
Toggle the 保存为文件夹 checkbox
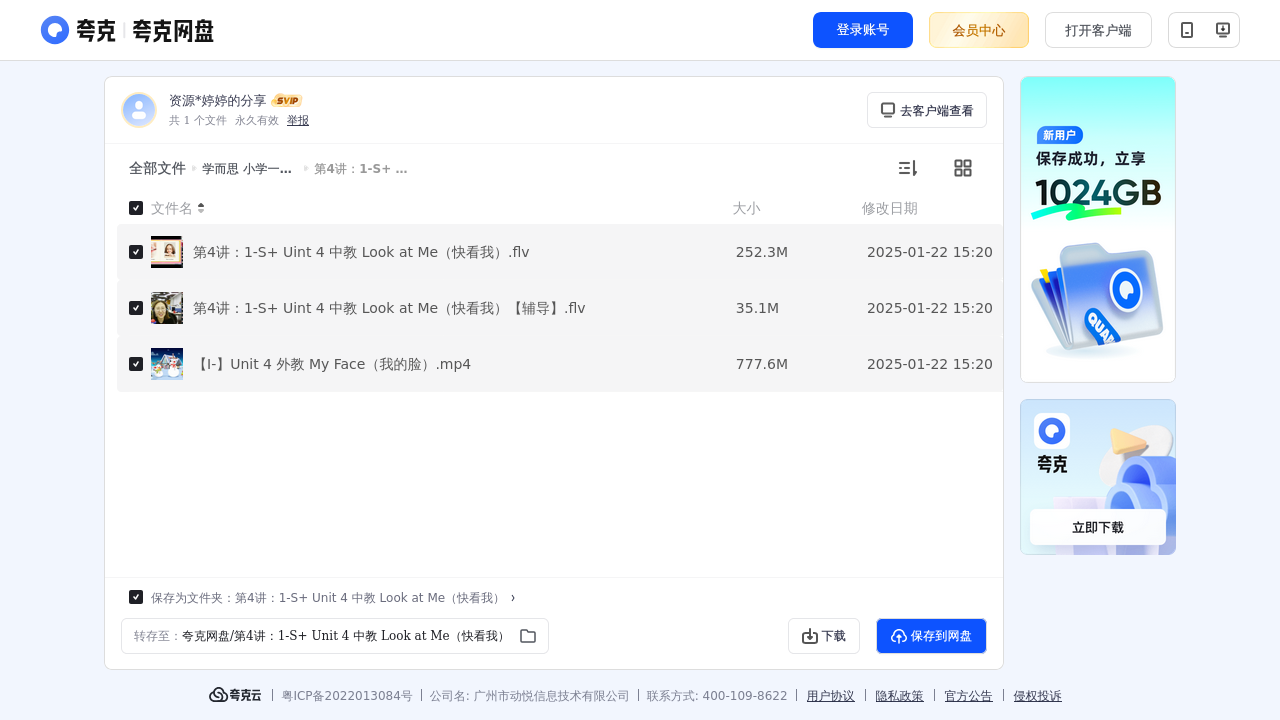tap(136, 597)
